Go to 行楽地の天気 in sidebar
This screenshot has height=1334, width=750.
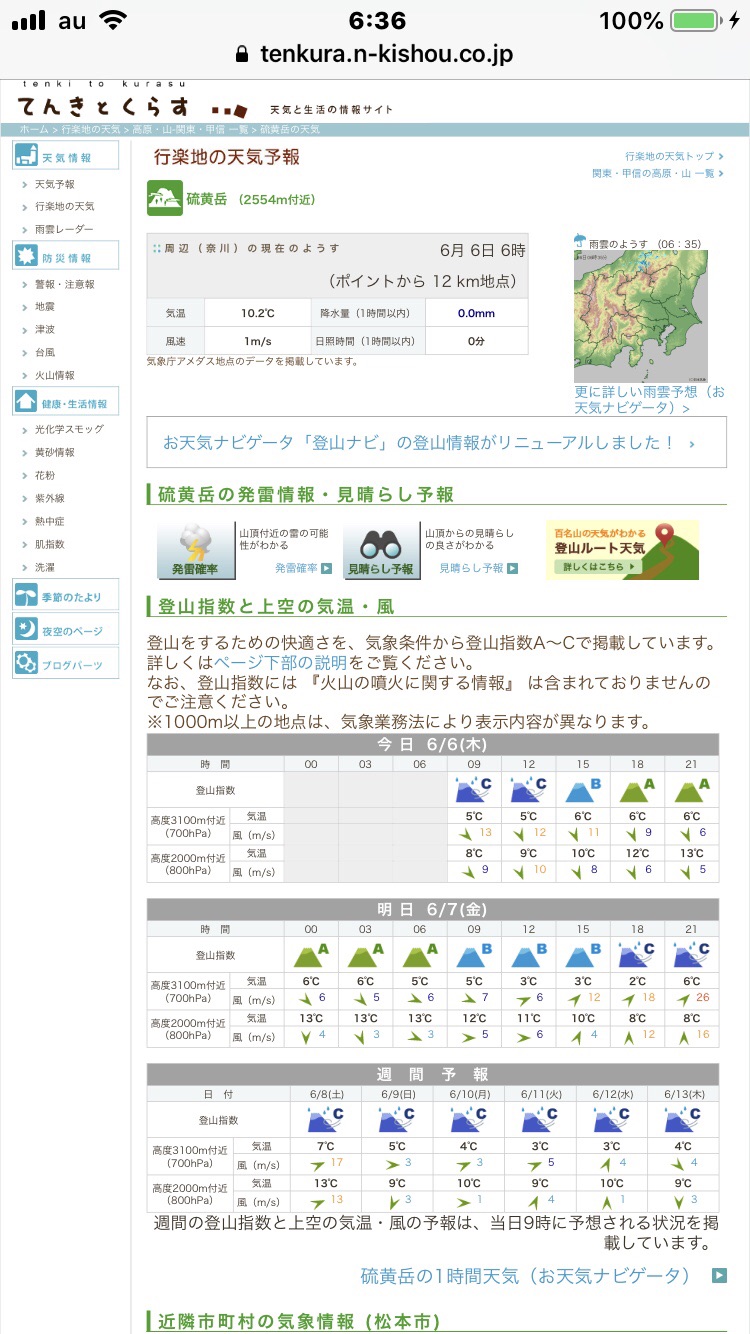tap(65, 206)
